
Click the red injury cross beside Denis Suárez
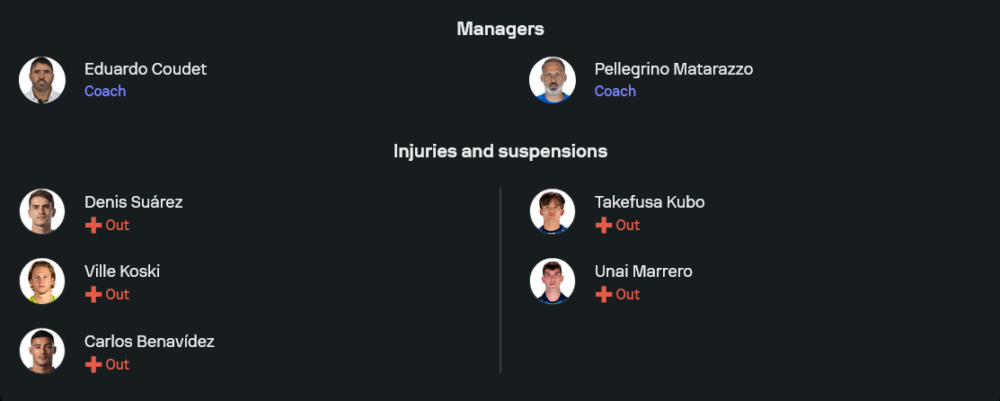tap(93, 225)
